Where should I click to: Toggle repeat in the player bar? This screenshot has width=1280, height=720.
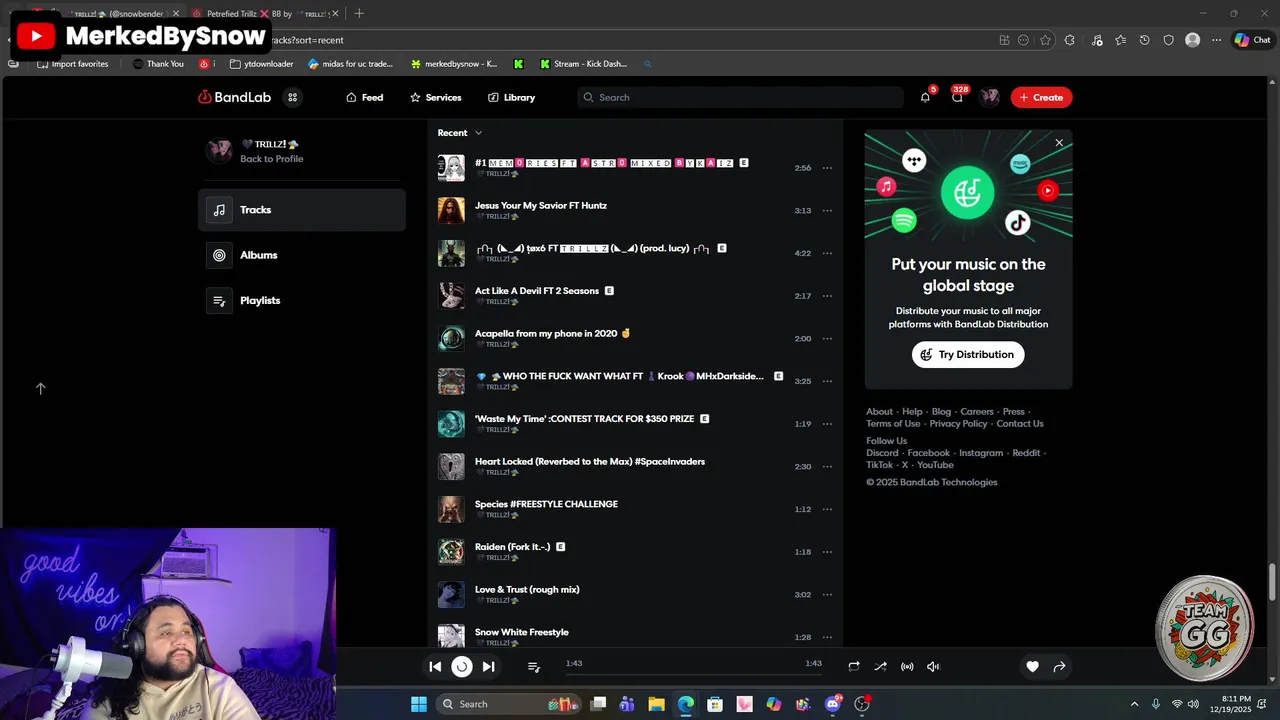[x=854, y=666]
